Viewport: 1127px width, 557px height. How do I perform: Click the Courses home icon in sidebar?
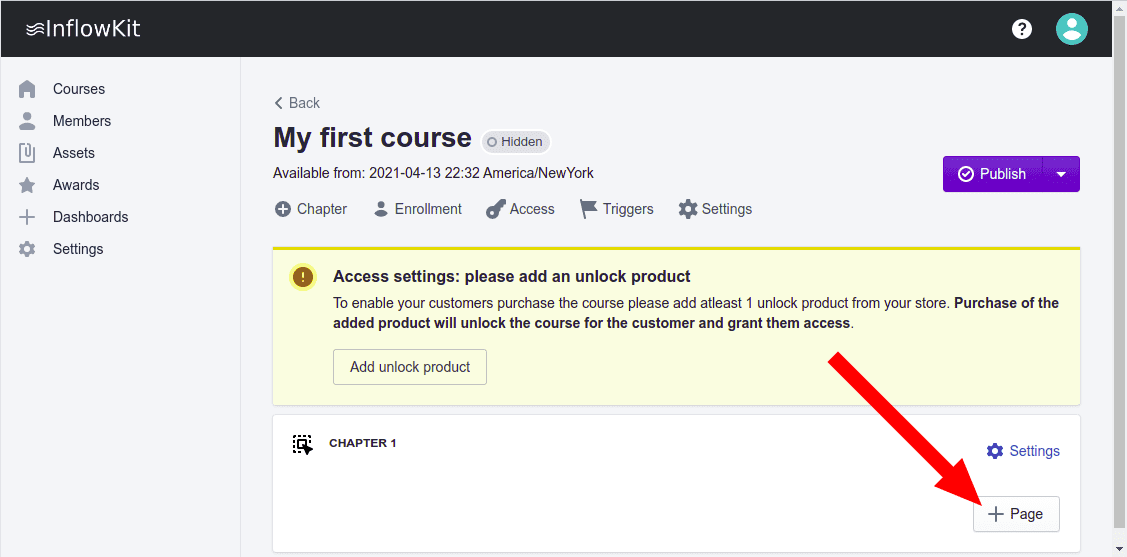[28, 89]
